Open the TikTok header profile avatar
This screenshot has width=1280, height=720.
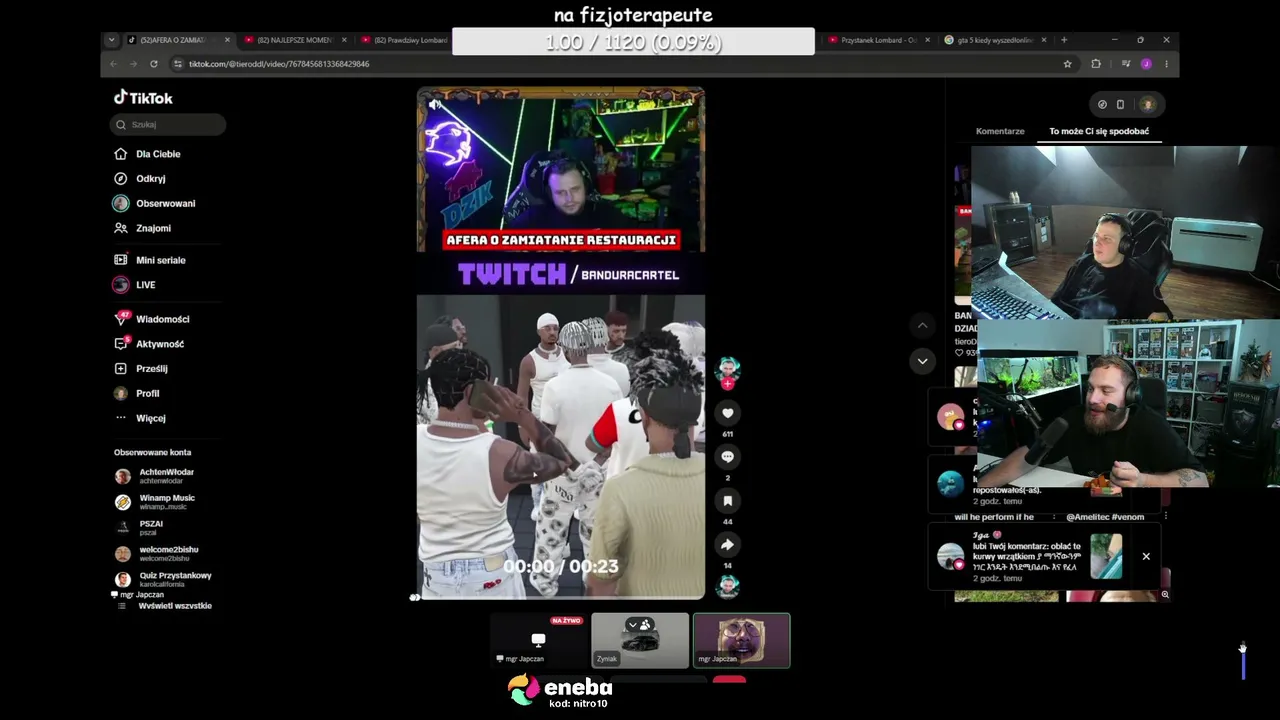pos(1146,104)
